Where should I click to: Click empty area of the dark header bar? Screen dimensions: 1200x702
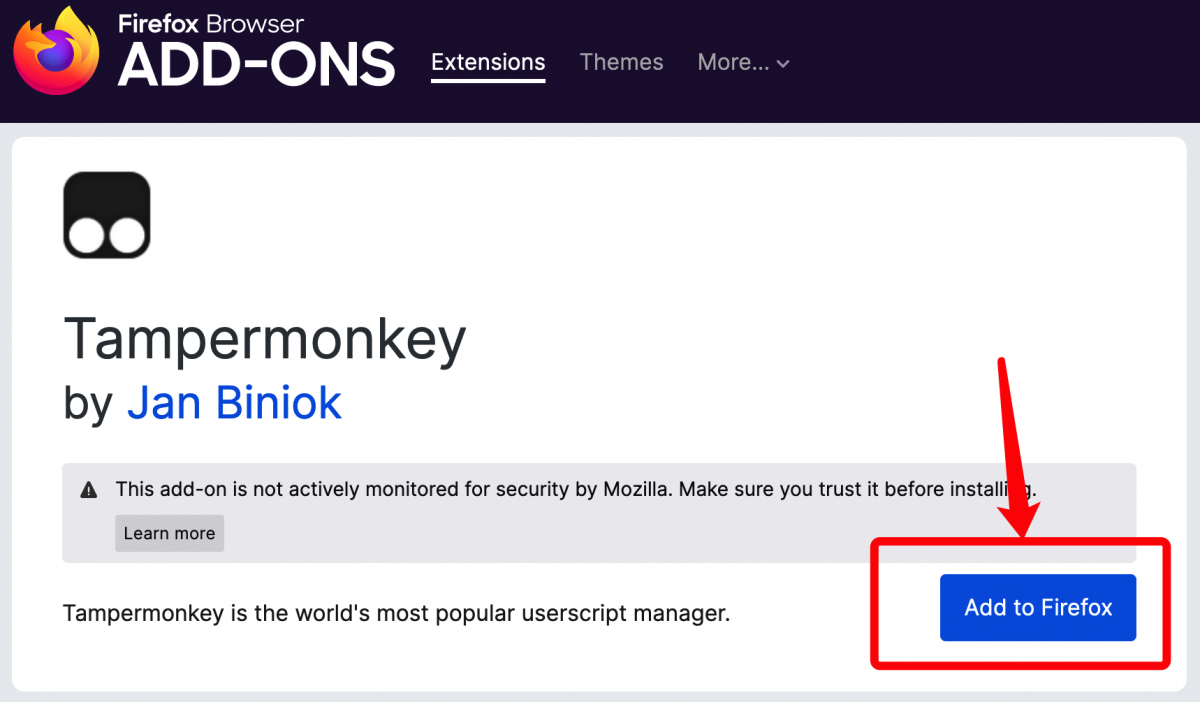pos(1000,60)
